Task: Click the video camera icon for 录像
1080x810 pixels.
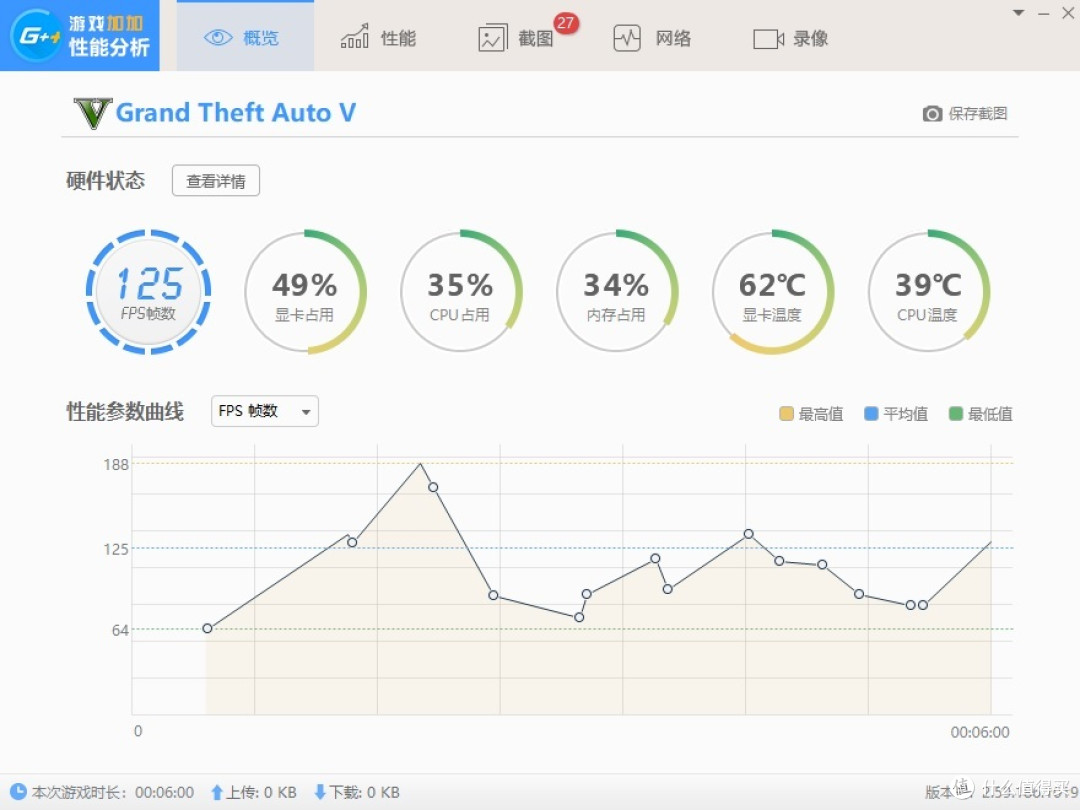Action: 768,39
